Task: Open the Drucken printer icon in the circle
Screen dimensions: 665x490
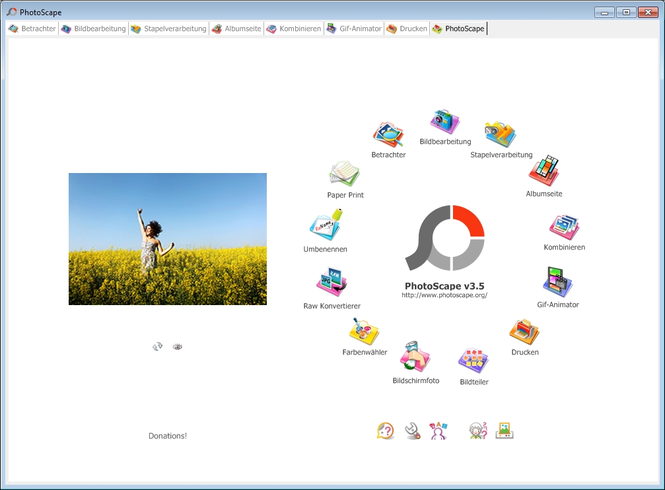Action: (524, 332)
